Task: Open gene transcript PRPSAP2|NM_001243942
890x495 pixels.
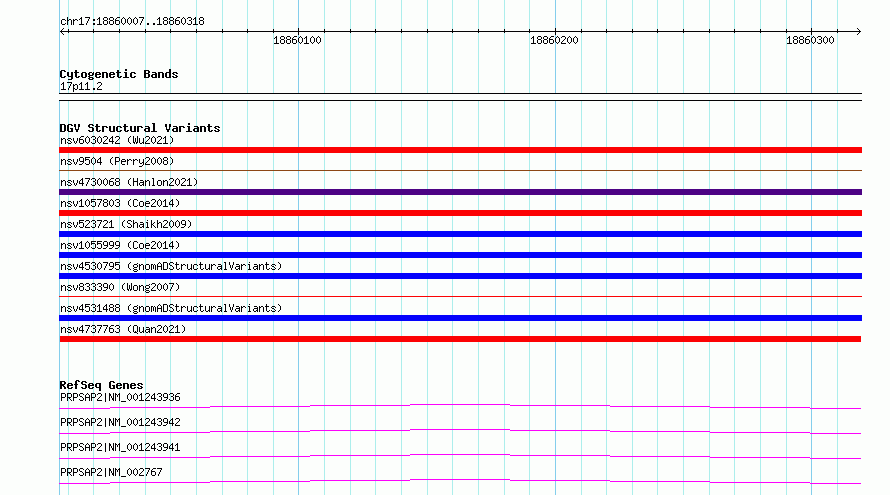Action: (x=120, y=422)
